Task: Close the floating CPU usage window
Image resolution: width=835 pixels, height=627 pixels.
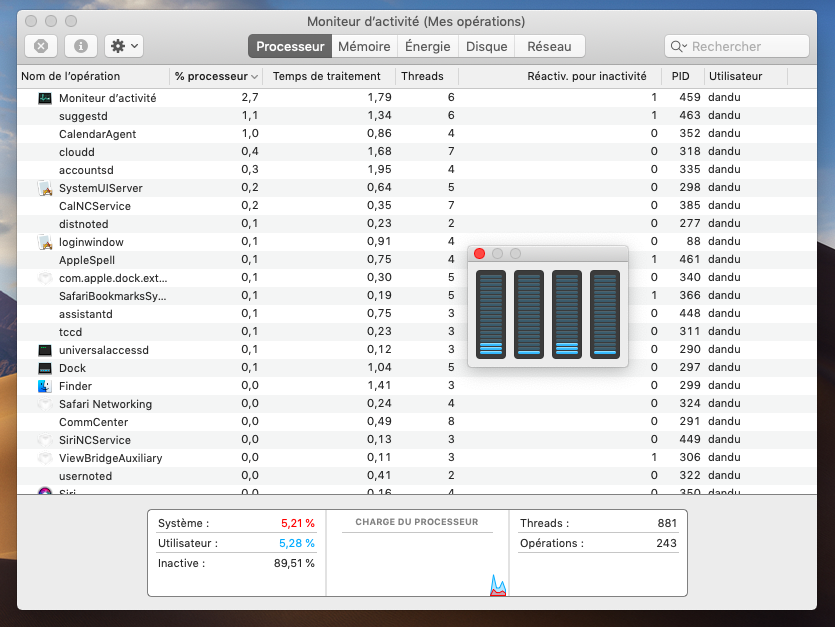Action: pyautogui.click(x=479, y=254)
